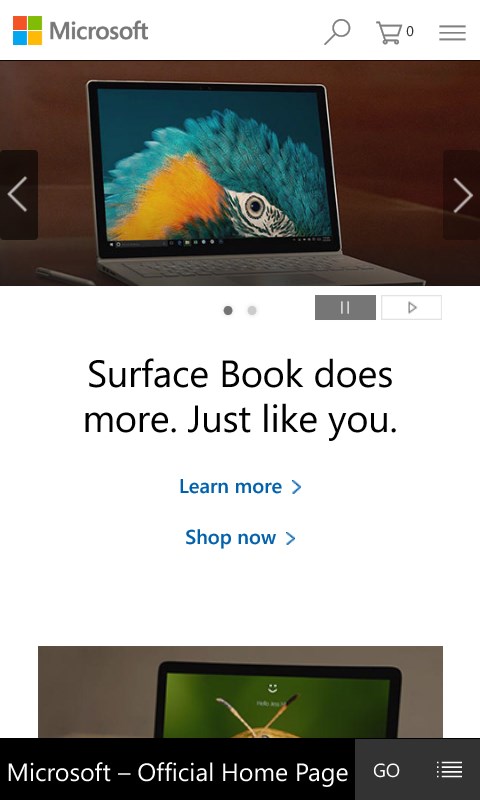Click the Microsoft wordmark text
Screen dimensions: 480x800
click(99, 31)
